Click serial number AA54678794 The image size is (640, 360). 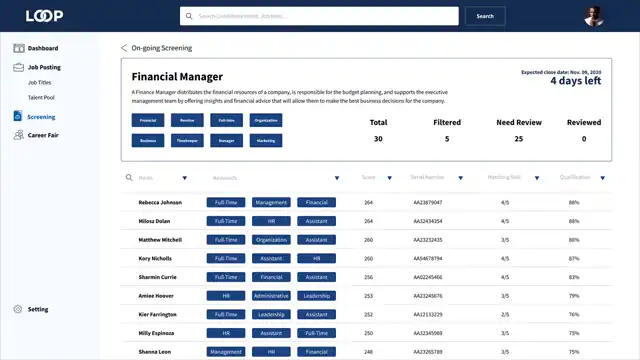point(428,258)
